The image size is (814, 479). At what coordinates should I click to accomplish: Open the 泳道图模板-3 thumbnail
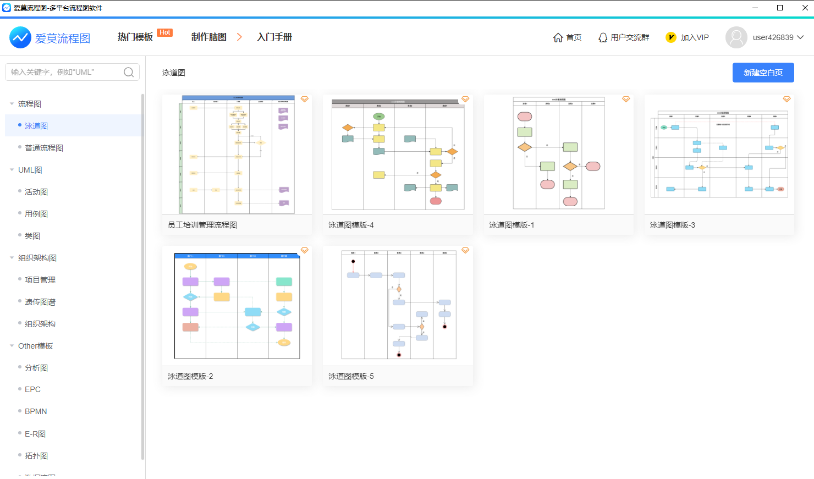point(719,155)
